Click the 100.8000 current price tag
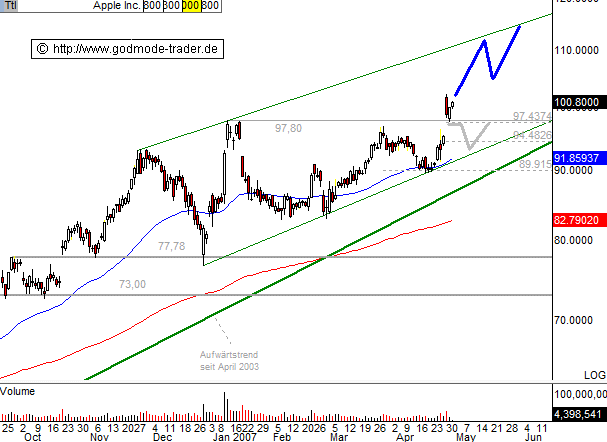Screen dimensions: 607x442 coord(579,101)
